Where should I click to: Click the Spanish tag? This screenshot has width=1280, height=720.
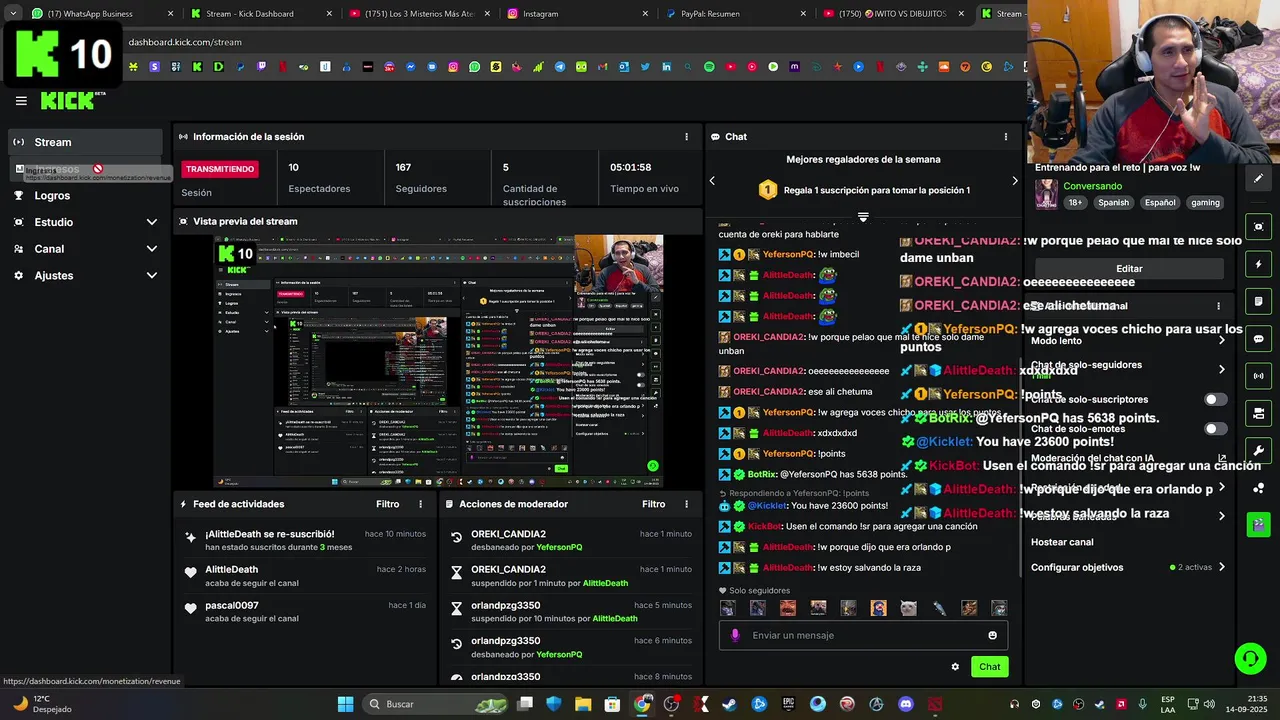point(1113,202)
